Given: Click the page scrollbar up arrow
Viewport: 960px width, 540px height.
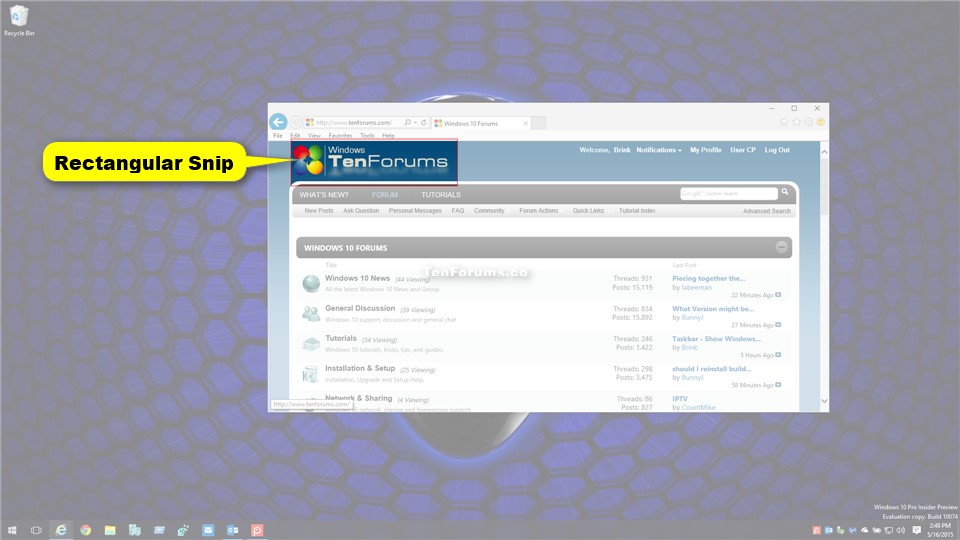Looking at the screenshot, I should (x=824, y=151).
